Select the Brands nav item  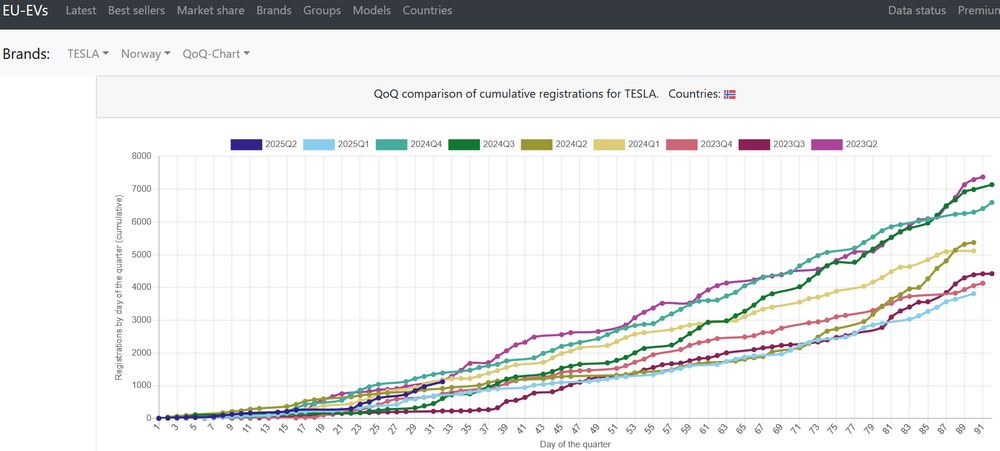[x=274, y=11]
